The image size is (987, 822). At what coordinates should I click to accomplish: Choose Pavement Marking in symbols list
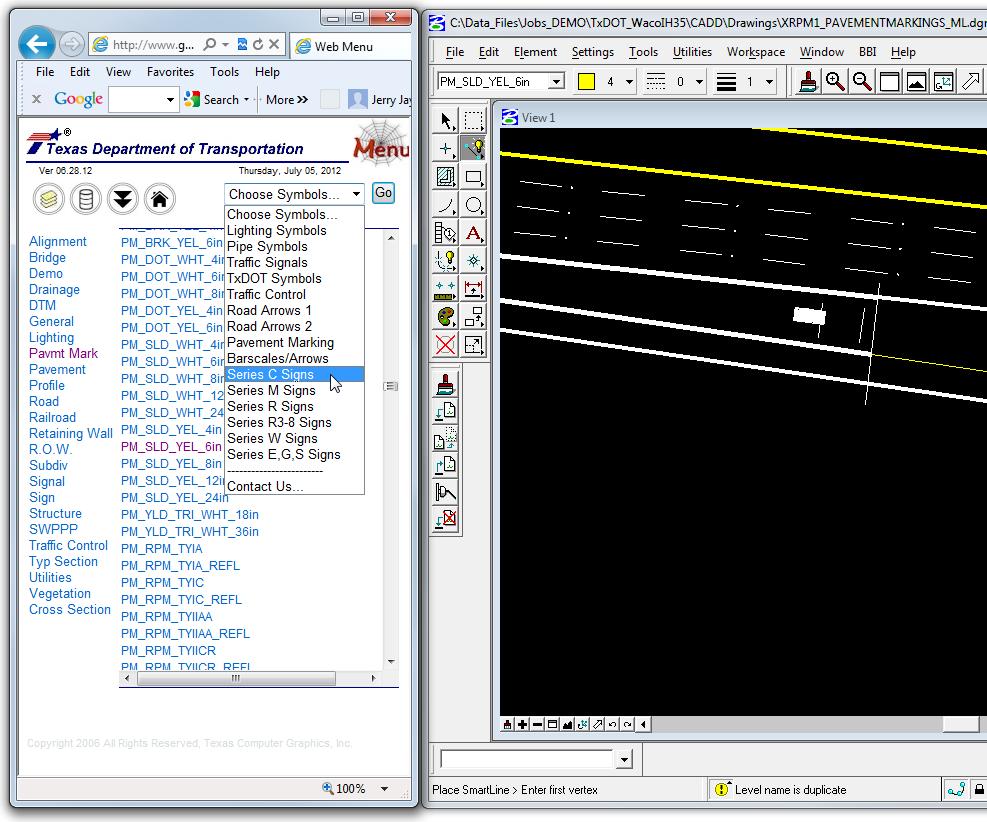point(280,342)
